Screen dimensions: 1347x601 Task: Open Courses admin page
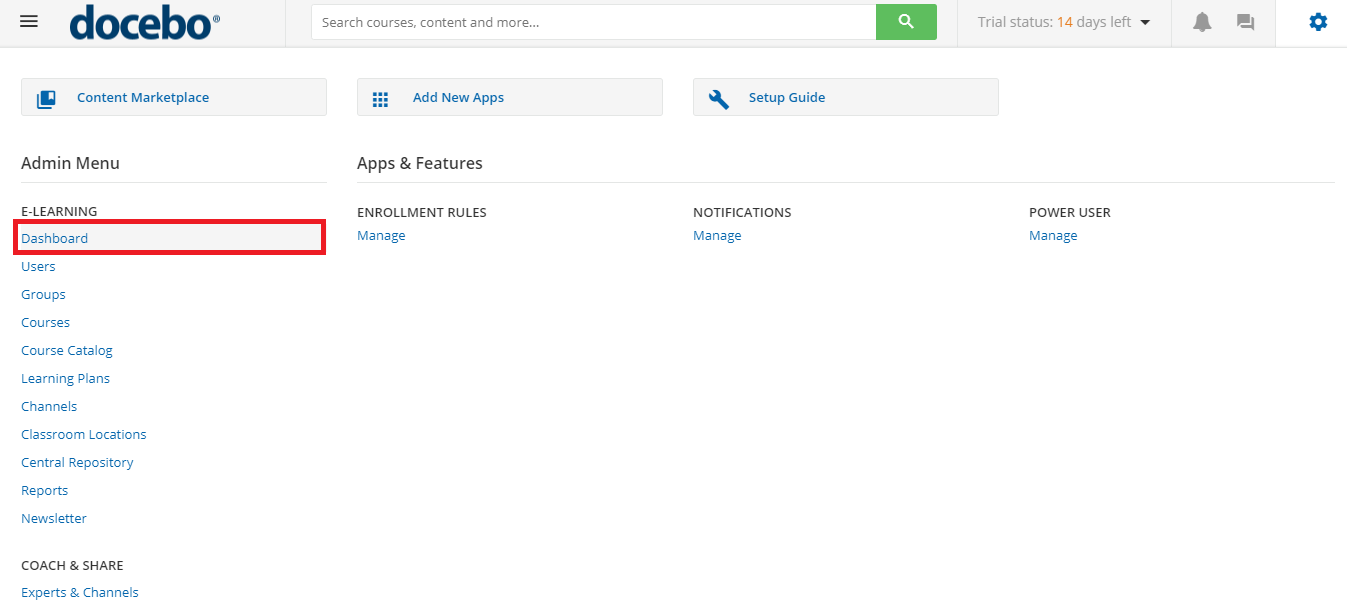coord(45,322)
